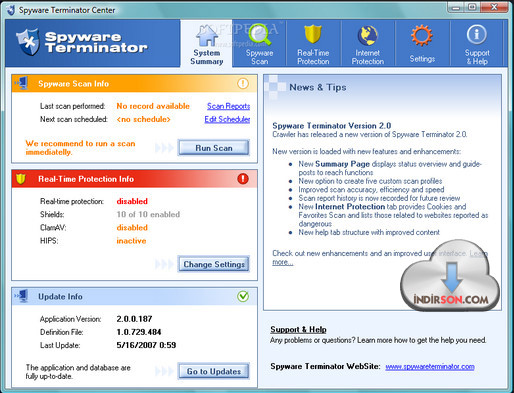This screenshot has width=514, height=393.
Task: Go to the Internet Protection tab
Action: [x=368, y=44]
